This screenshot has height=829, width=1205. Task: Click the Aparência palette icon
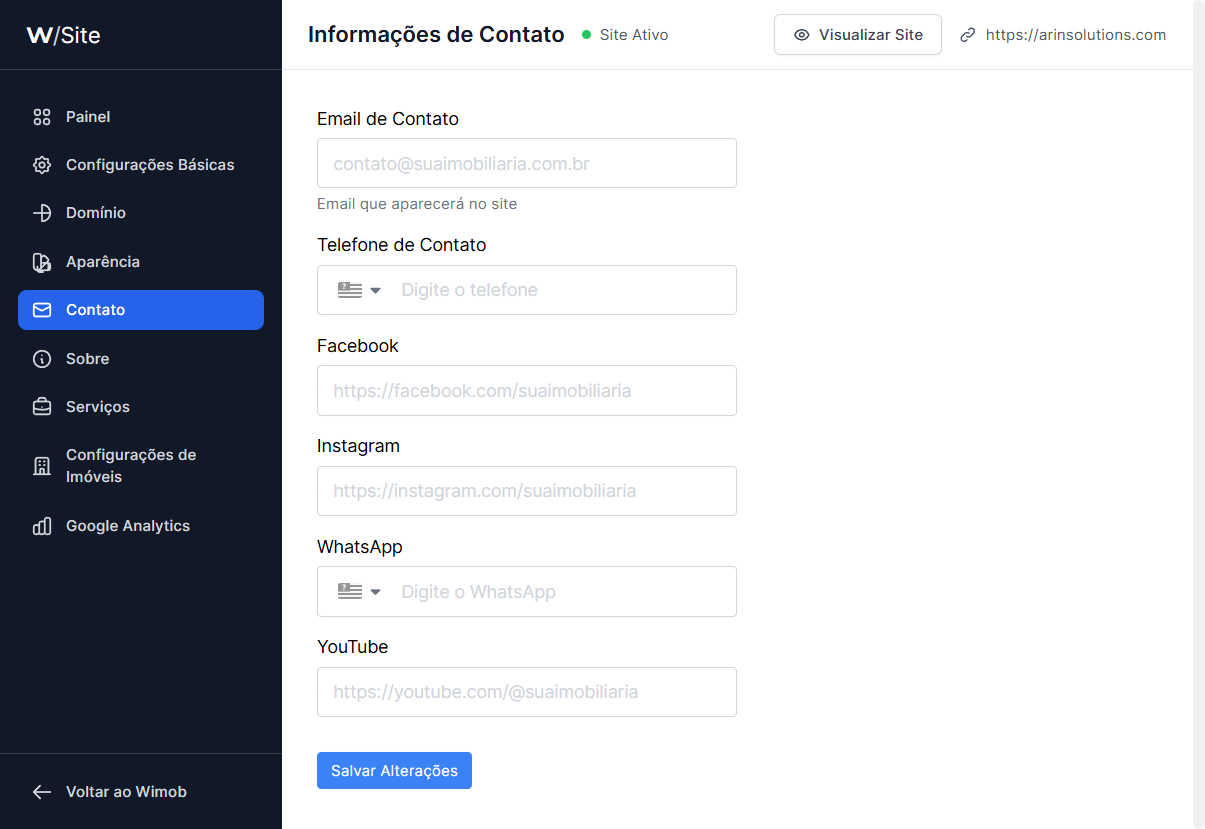(x=42, y=262)
